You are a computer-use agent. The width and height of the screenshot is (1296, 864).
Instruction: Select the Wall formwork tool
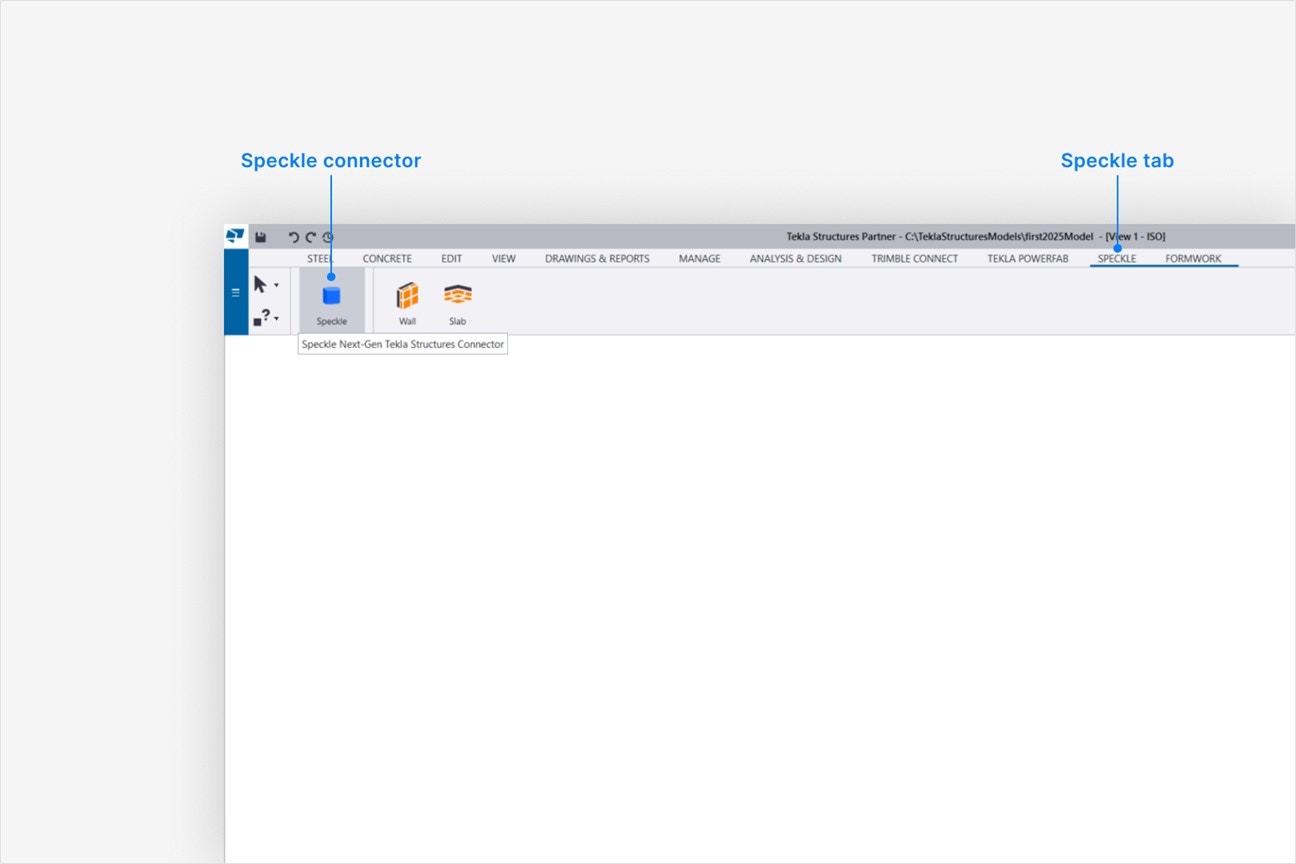click(x=407, y=304)
